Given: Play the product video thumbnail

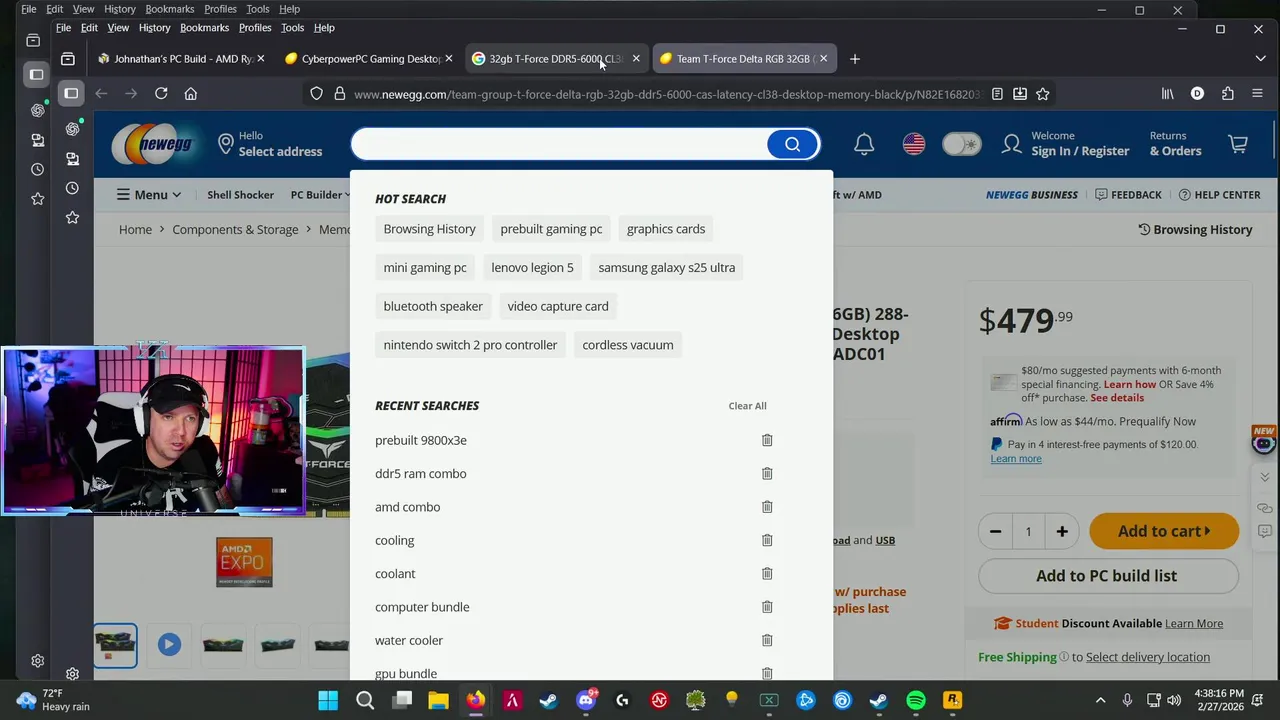Looking at the screenshot, I should 168,644.
